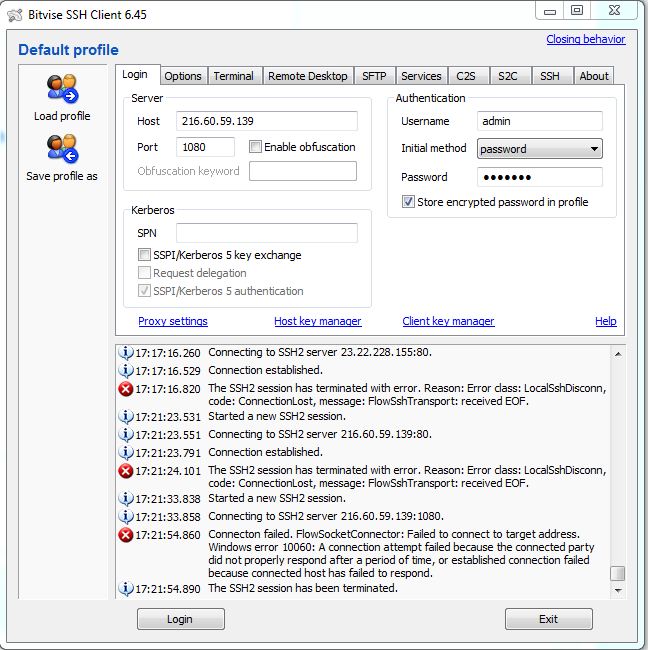Click info icon of 17:17:16.260 log entry
648x650 pixels.
(x=125, y=352)
